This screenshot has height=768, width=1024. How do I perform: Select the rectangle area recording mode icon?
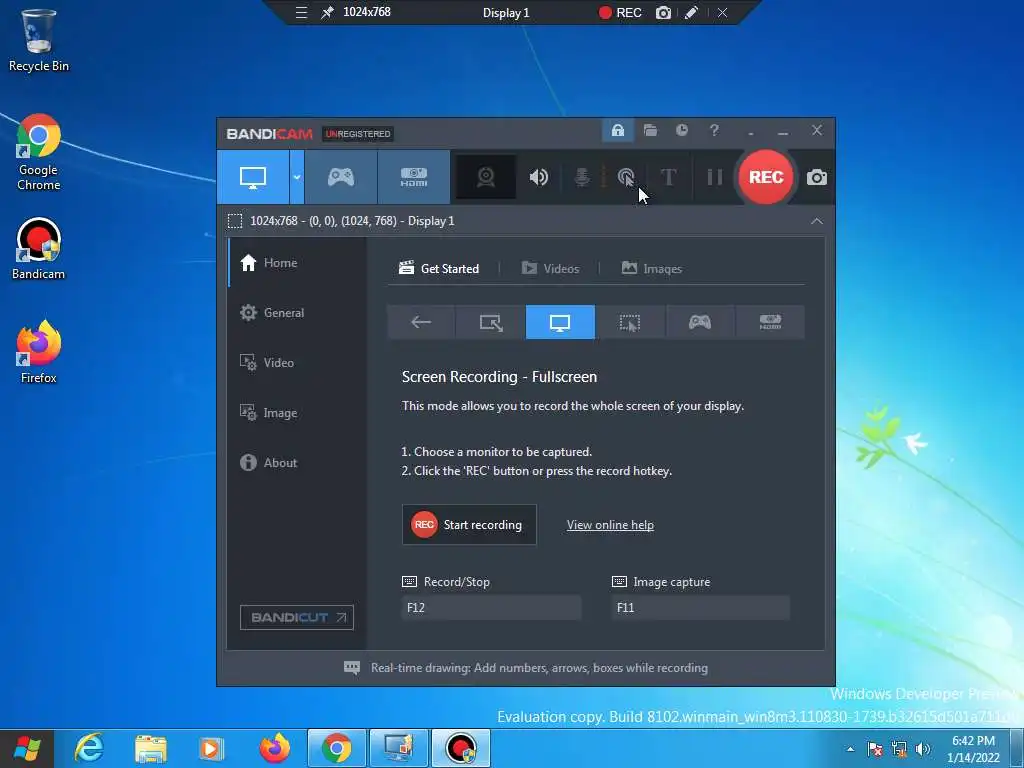(x=490, y=322)
